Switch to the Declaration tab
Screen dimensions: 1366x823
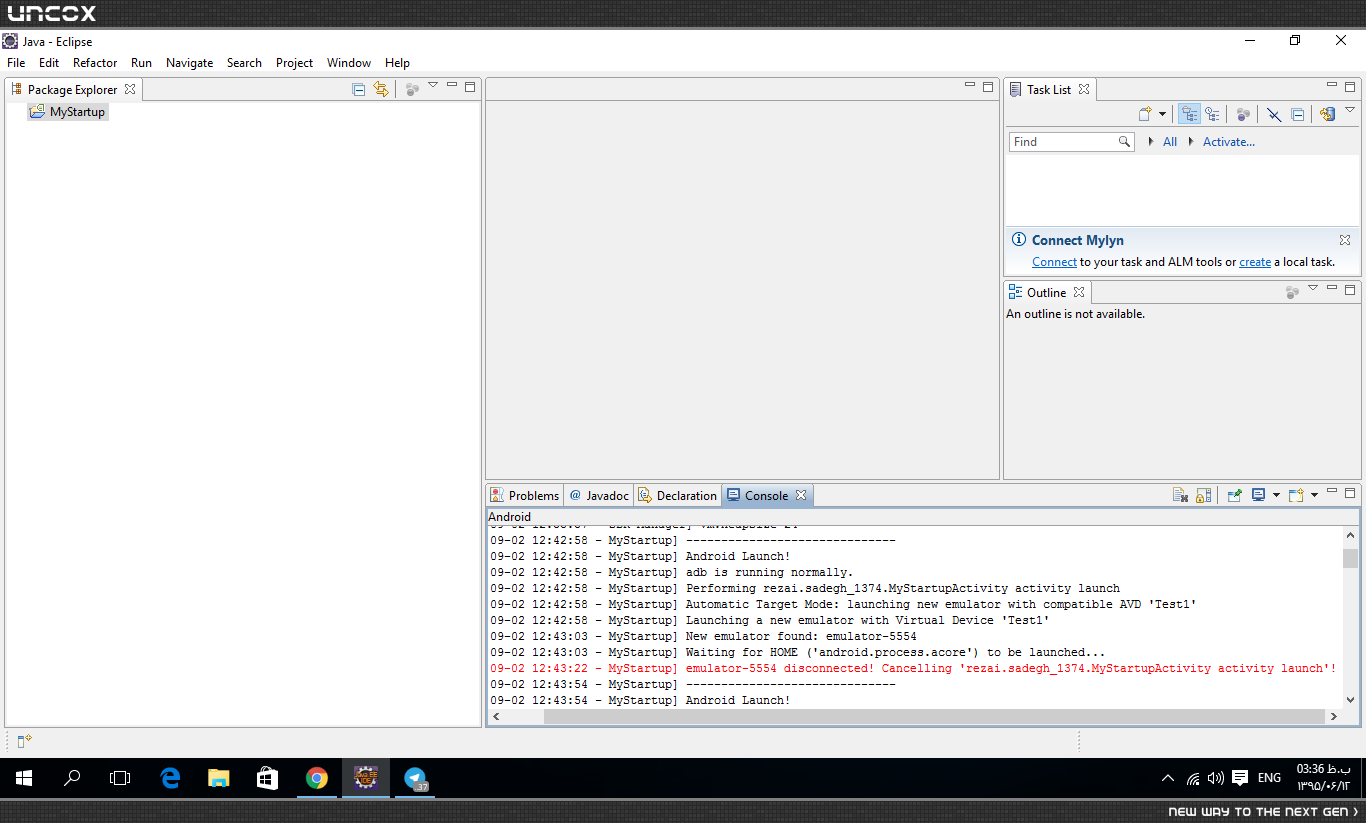pos(678,495)
